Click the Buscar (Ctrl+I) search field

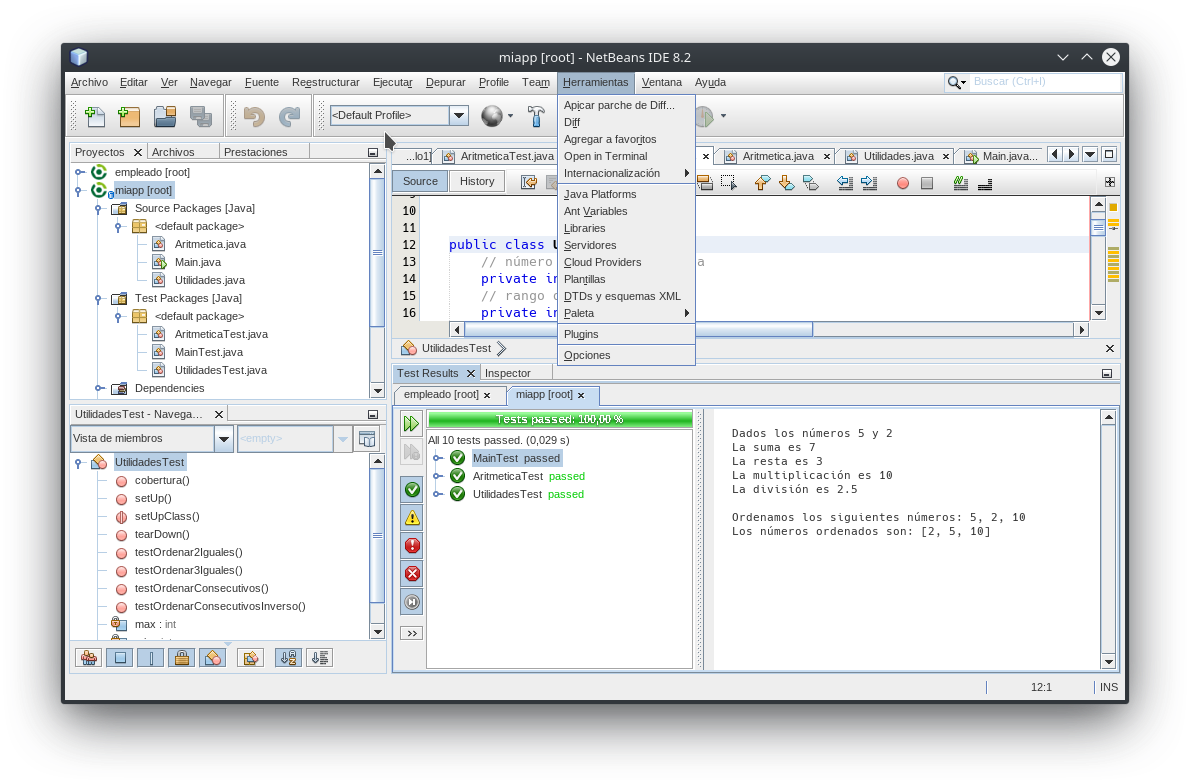(1046, 82)
